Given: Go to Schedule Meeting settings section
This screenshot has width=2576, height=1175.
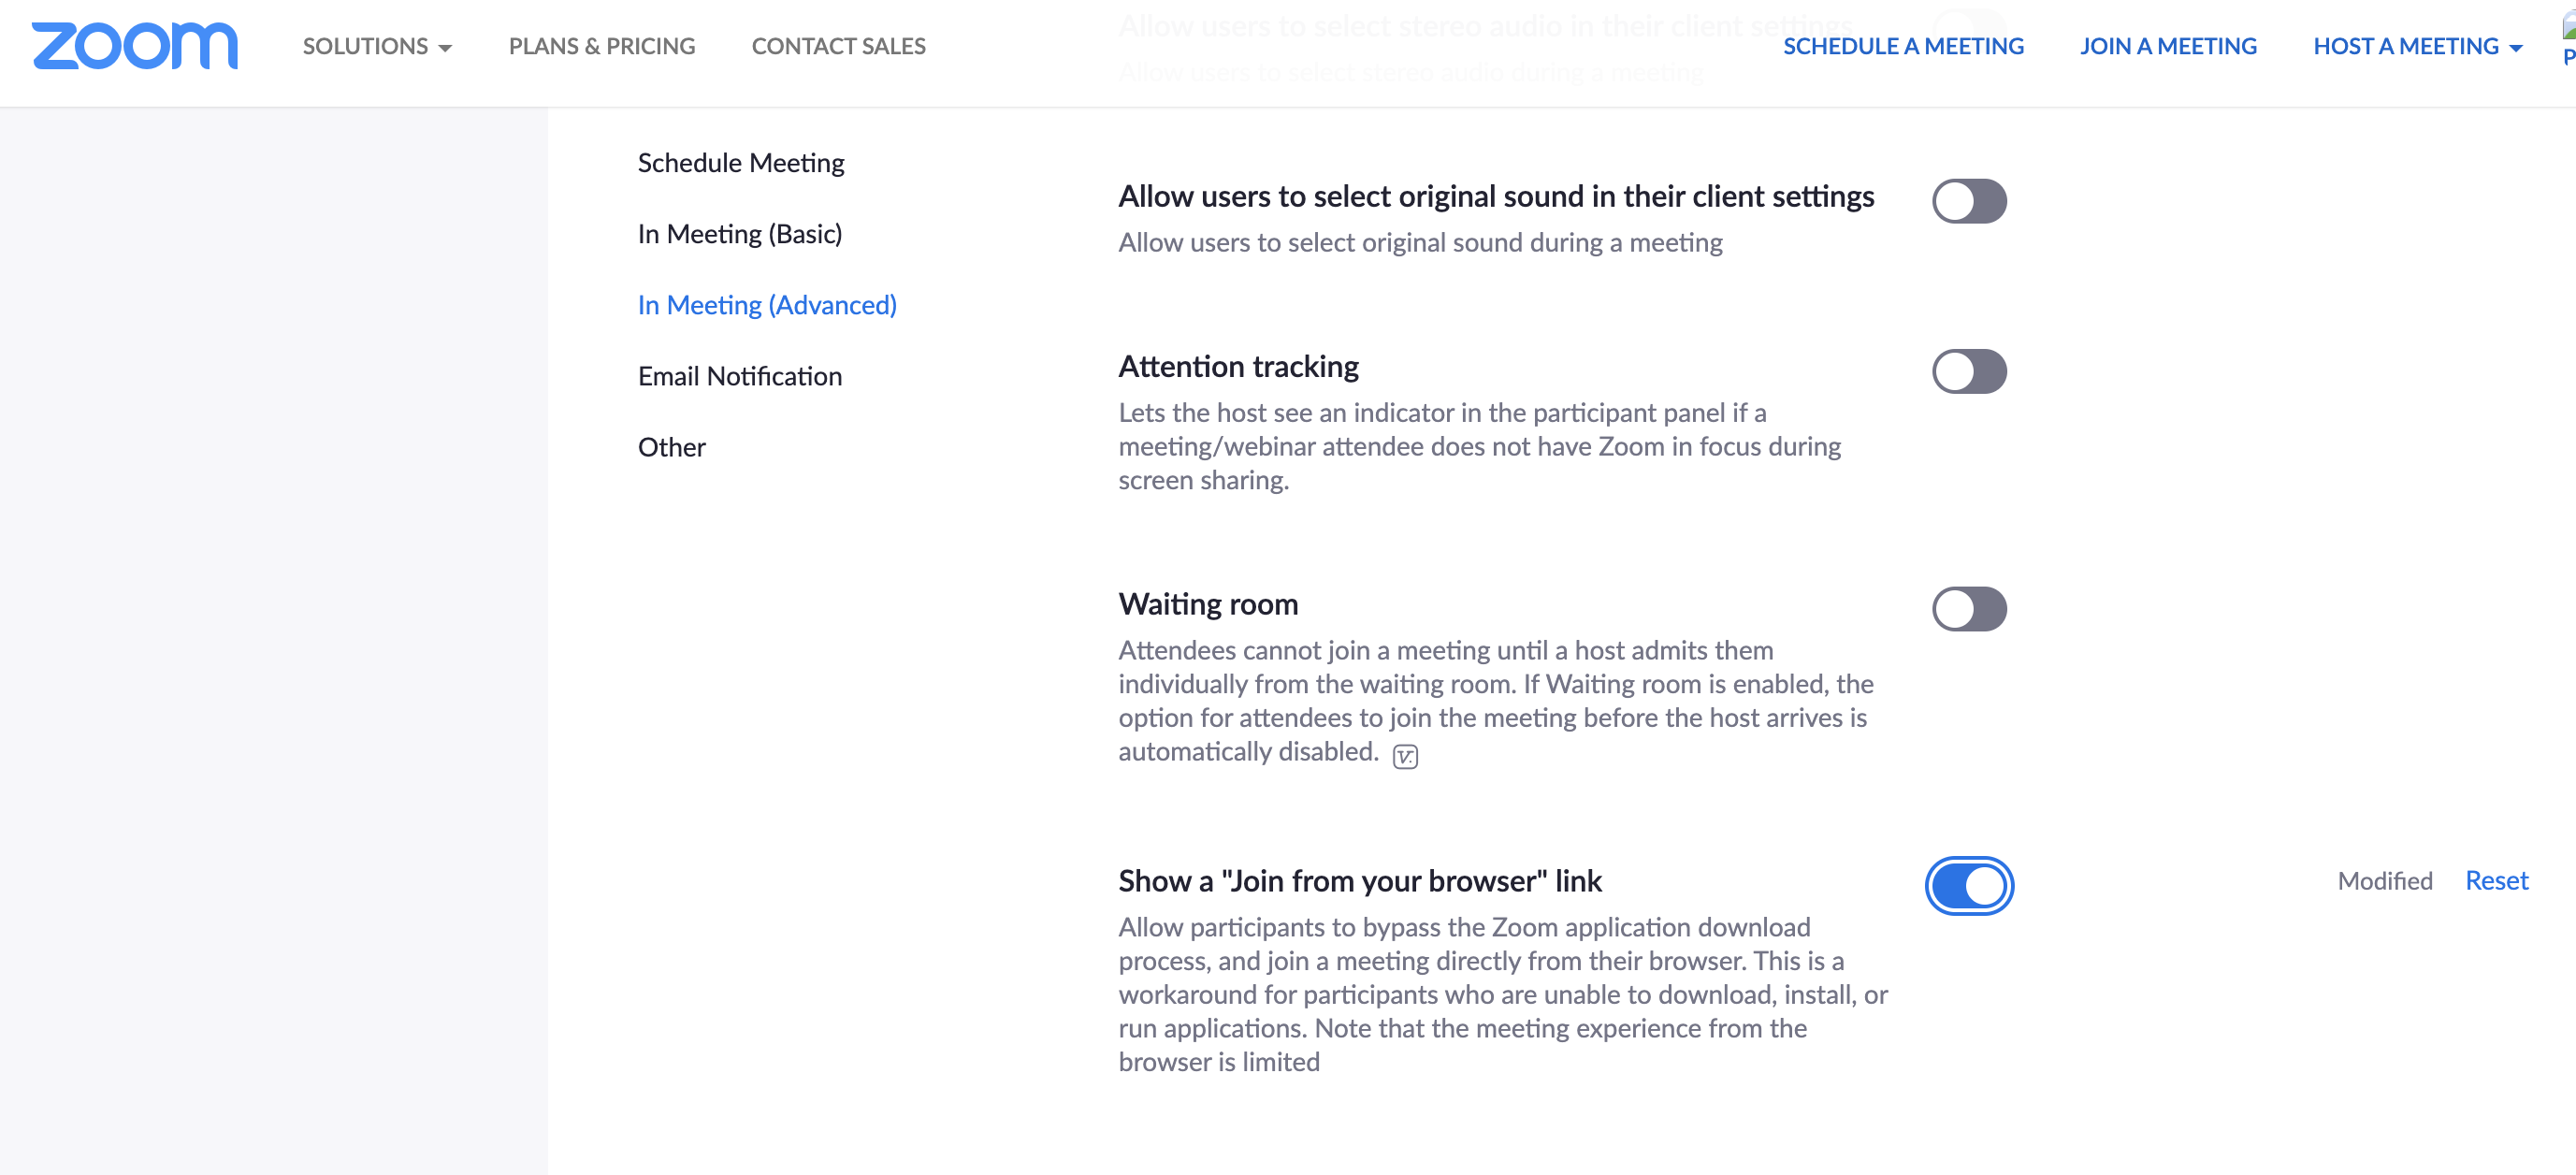Looking at the screenshot, I should (740, 163).
